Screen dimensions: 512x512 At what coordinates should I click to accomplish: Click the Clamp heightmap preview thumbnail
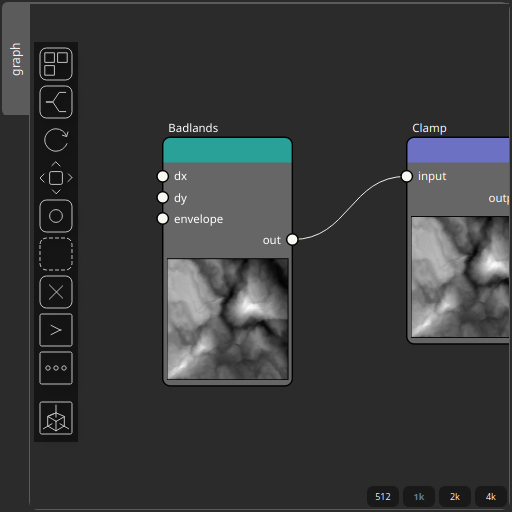[460, 277]
